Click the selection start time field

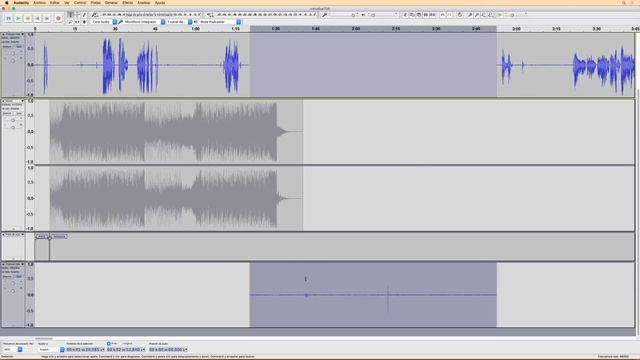[x=85, y=350]
